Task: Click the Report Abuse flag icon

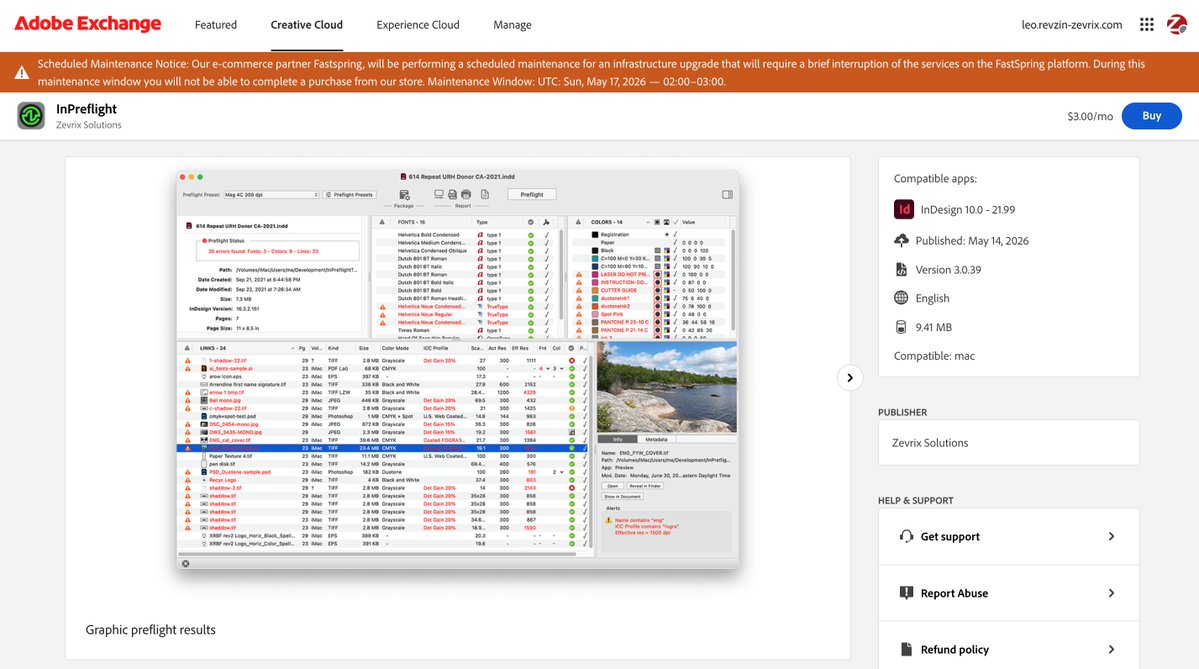Action: click(906, 593)
